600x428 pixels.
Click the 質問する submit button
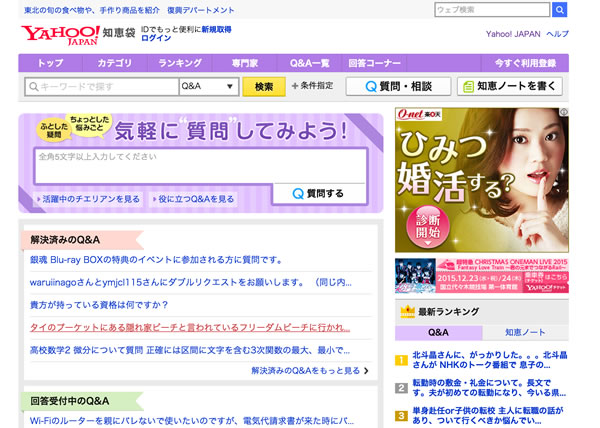tap(319, 194)
